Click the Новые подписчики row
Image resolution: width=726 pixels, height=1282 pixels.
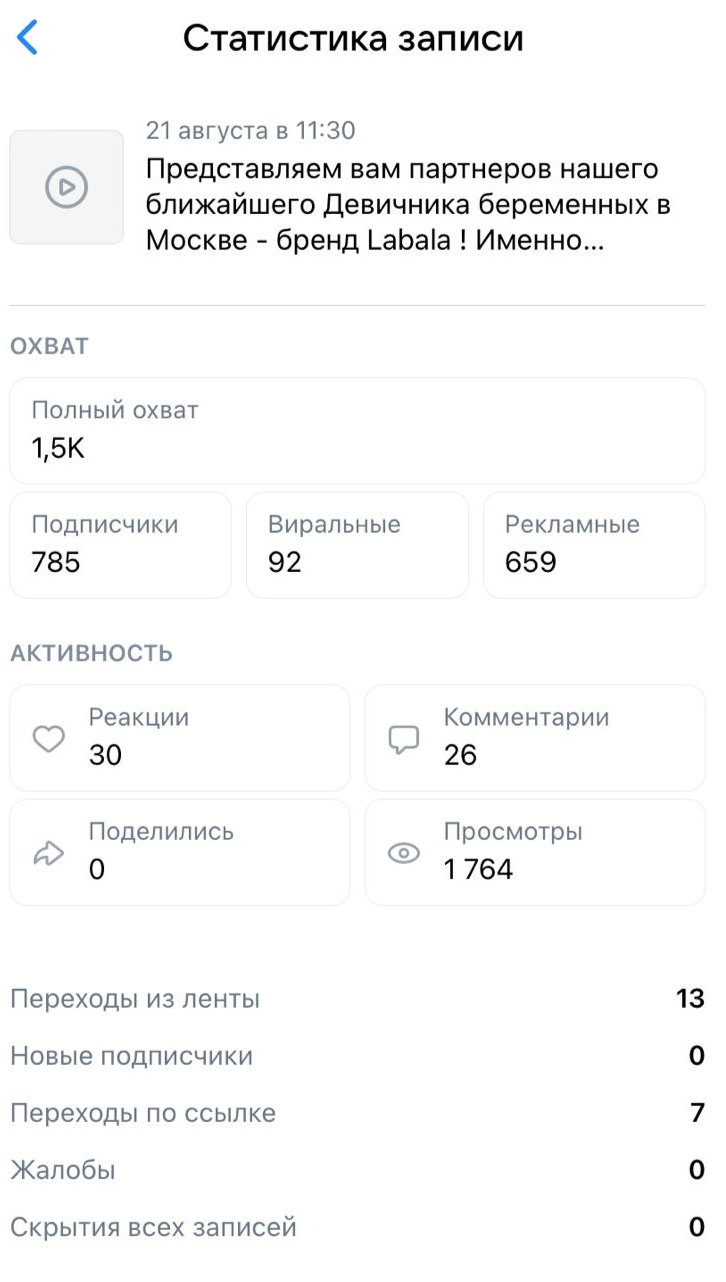357,1055
